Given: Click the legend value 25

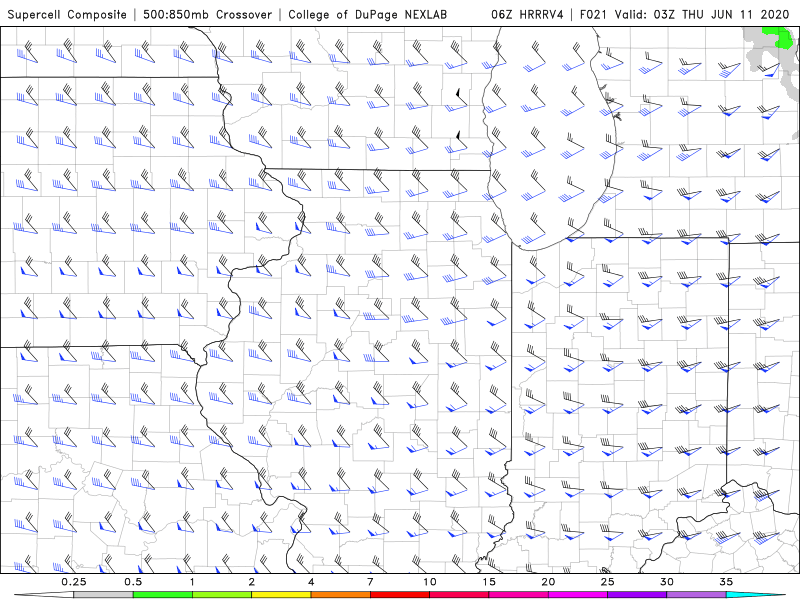Looking at the screenshot, I should pyautogui.click(x=607, y=582).
